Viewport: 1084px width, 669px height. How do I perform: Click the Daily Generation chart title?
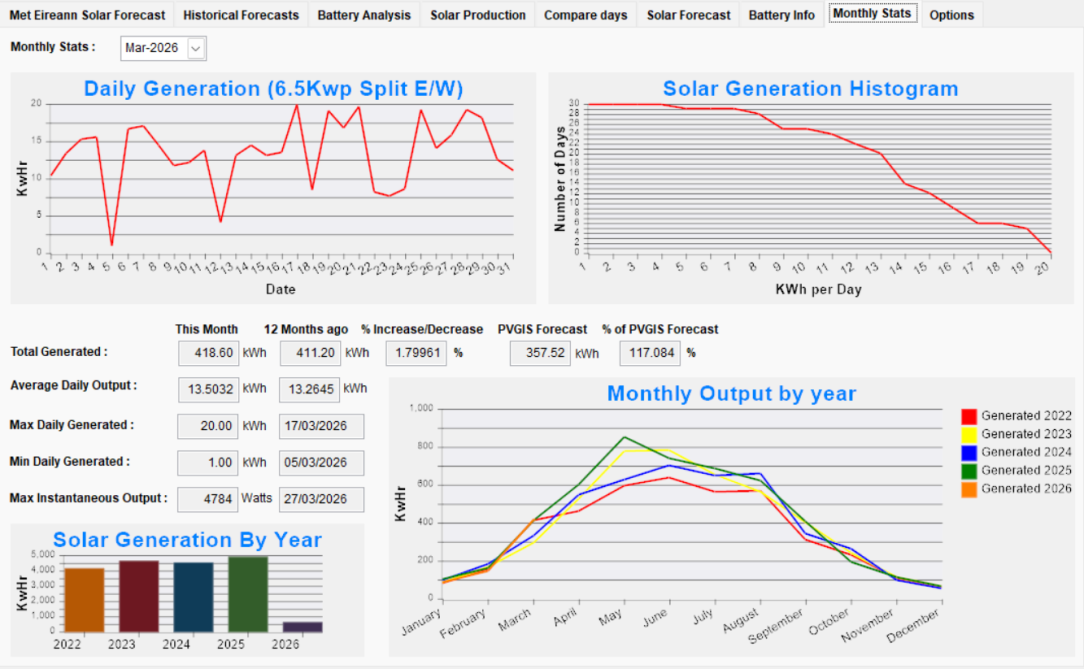tap(273, 88)
